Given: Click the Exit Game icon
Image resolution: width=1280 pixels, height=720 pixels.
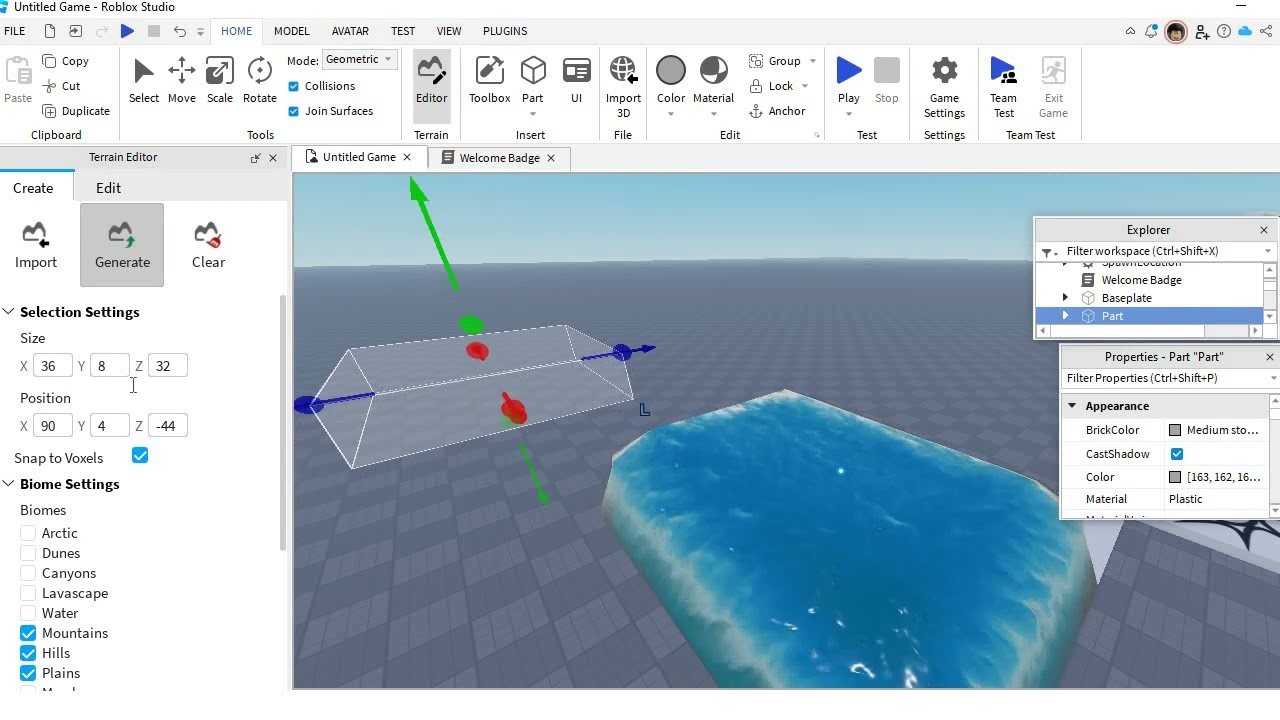Looking at the screenshot, I should coord(1053,71).
